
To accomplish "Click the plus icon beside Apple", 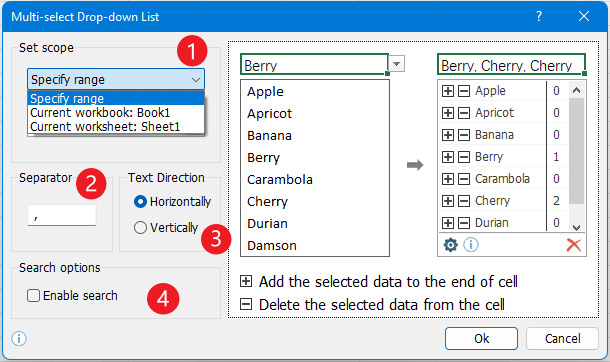I will pyautogui.click(x=448, y=91).
